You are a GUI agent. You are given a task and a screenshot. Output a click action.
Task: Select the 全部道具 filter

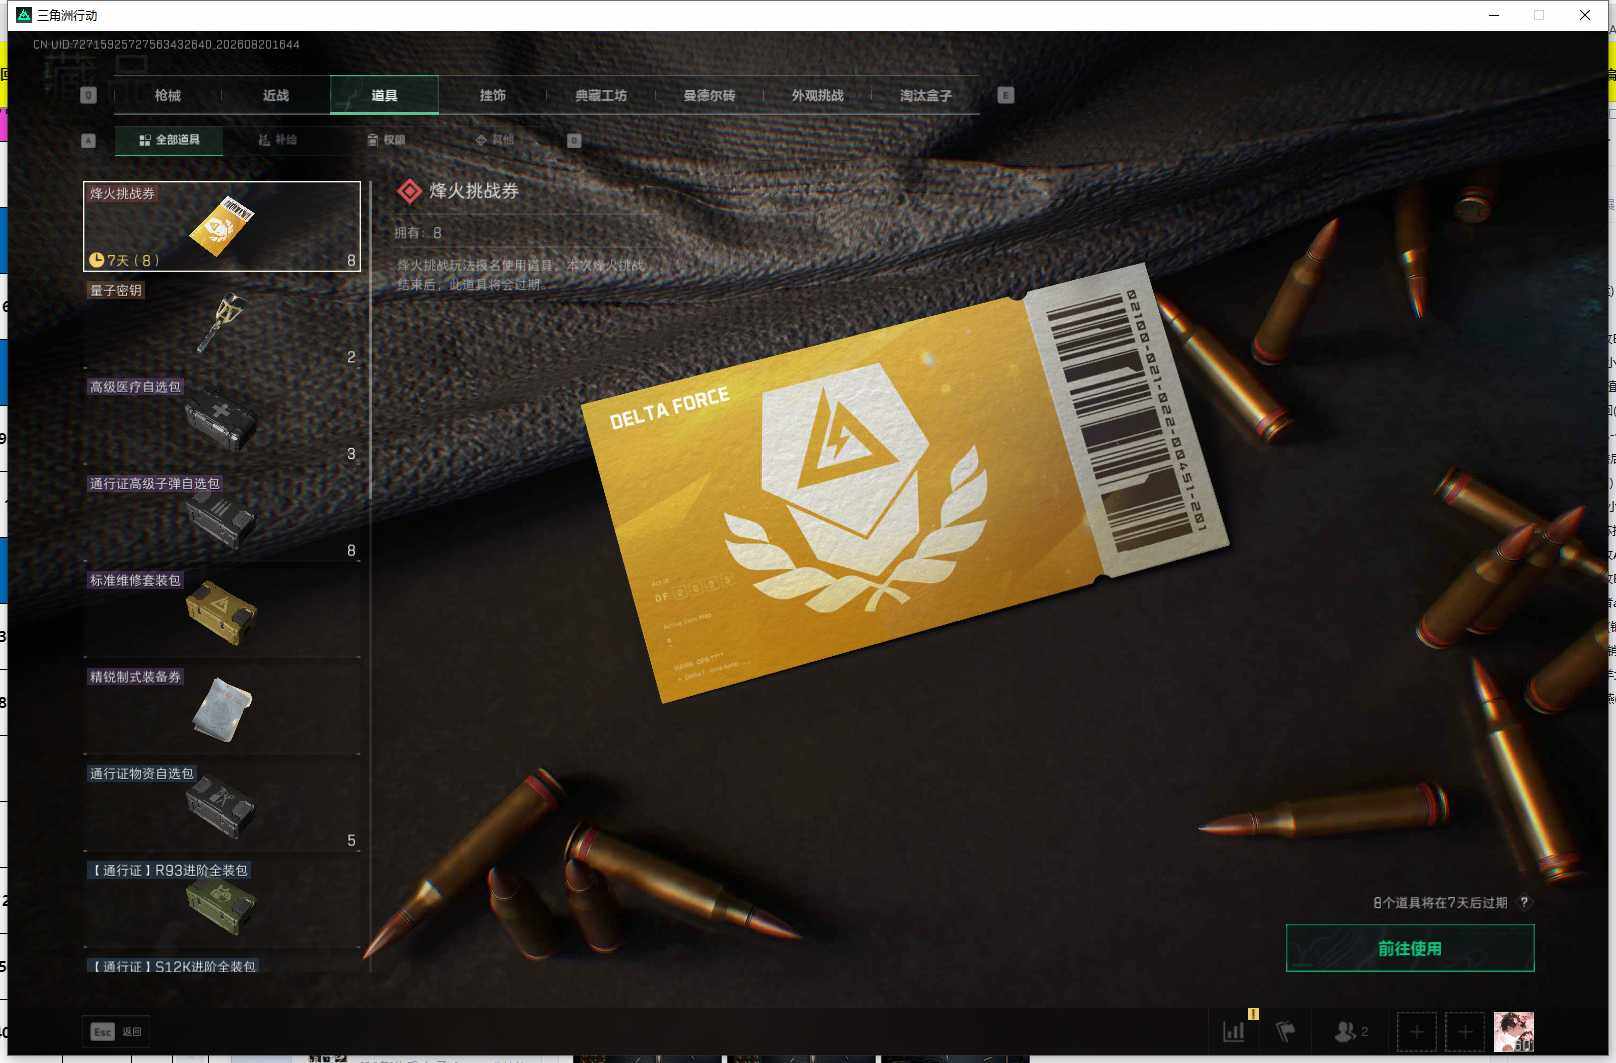point(169,140)
